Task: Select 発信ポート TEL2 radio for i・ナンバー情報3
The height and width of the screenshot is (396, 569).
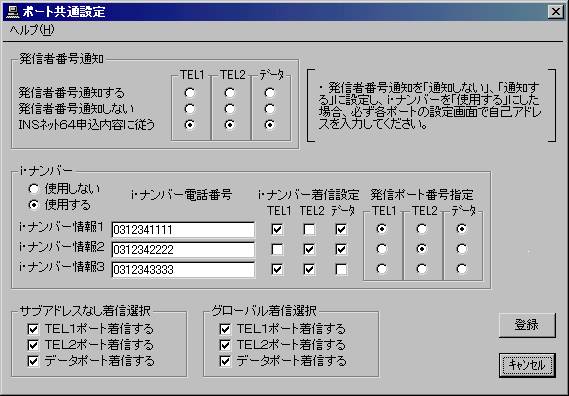Action: click(x=421, y=269)
